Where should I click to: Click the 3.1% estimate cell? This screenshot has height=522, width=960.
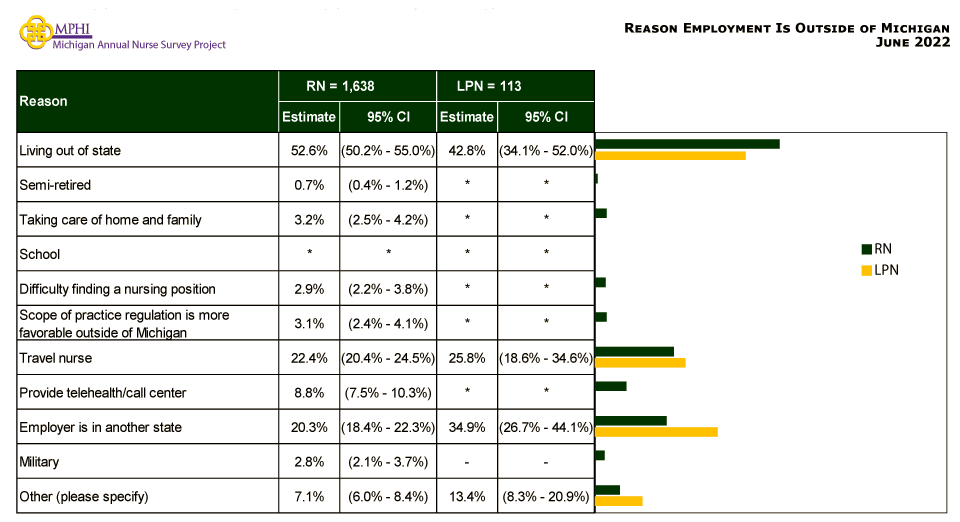pyautogui.click(x=309, y=324)
